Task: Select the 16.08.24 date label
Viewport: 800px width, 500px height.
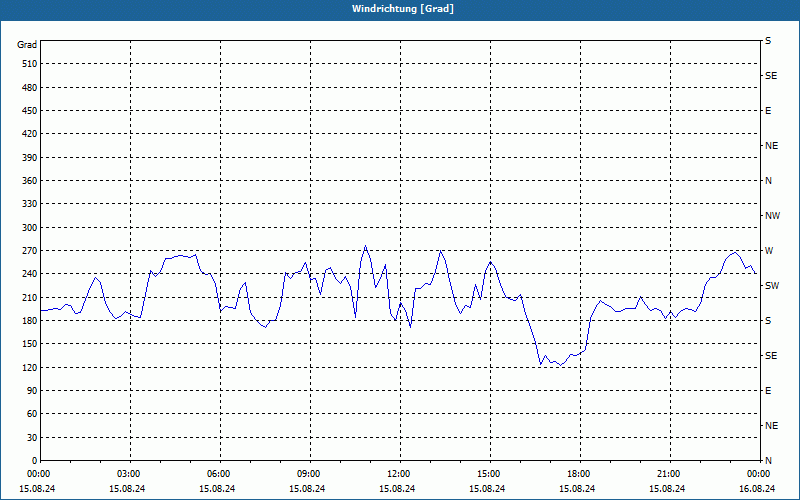Action: [757, 489]
